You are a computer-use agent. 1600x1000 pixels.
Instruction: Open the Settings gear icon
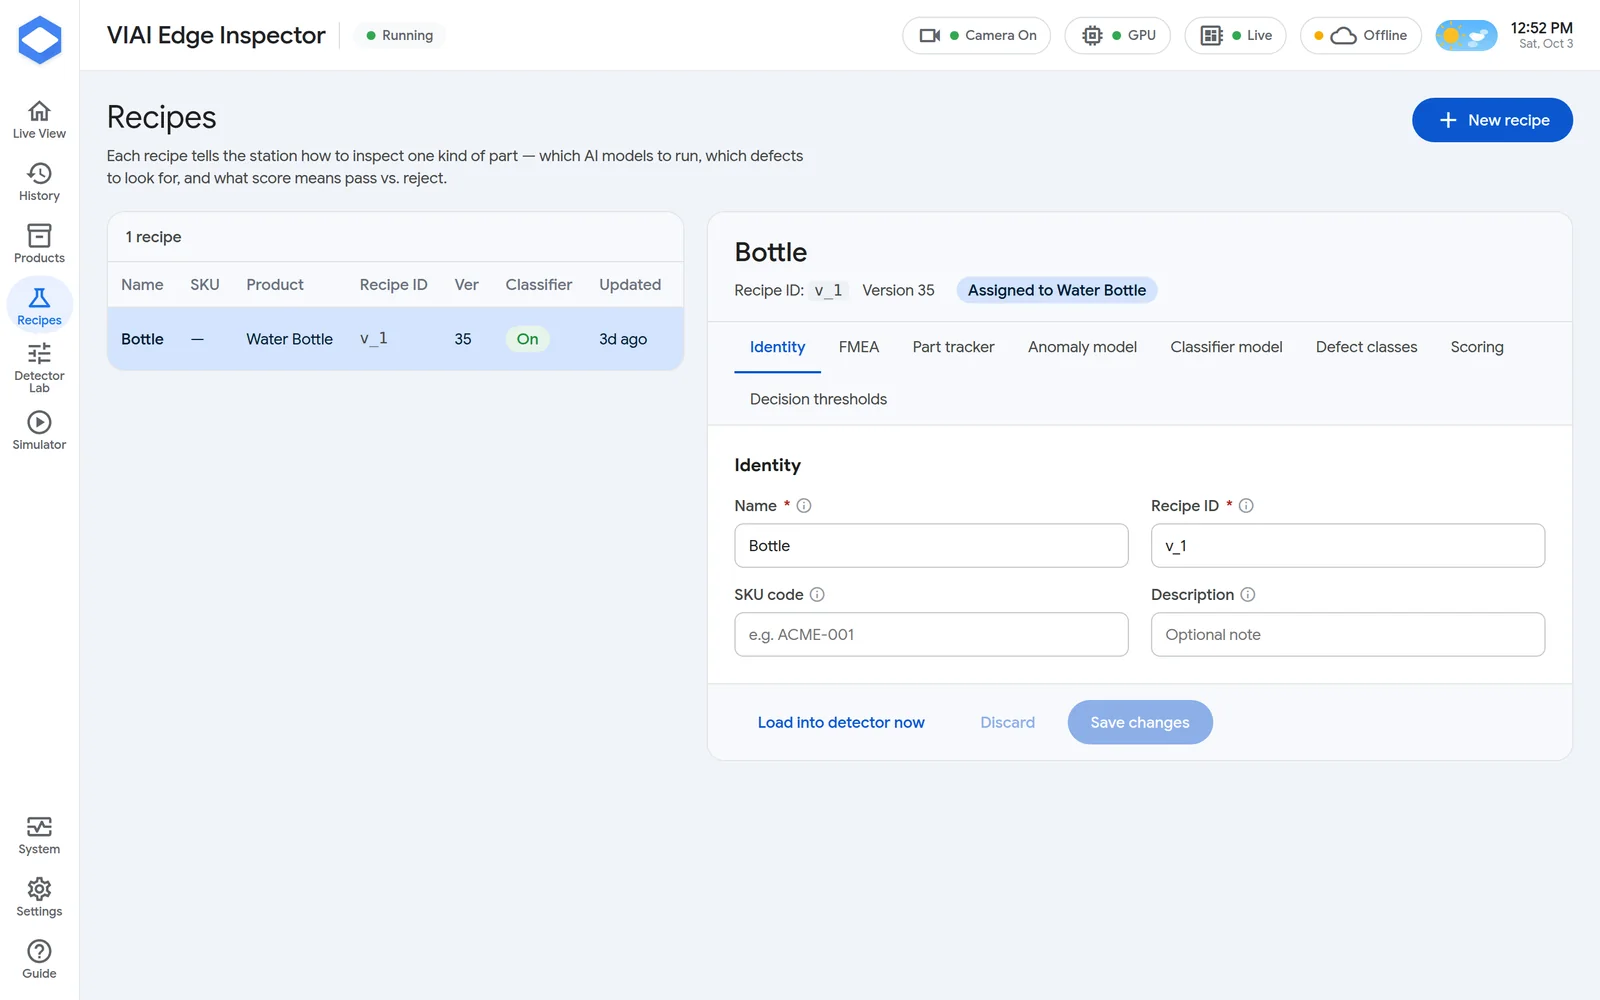(x=39, y=897)
